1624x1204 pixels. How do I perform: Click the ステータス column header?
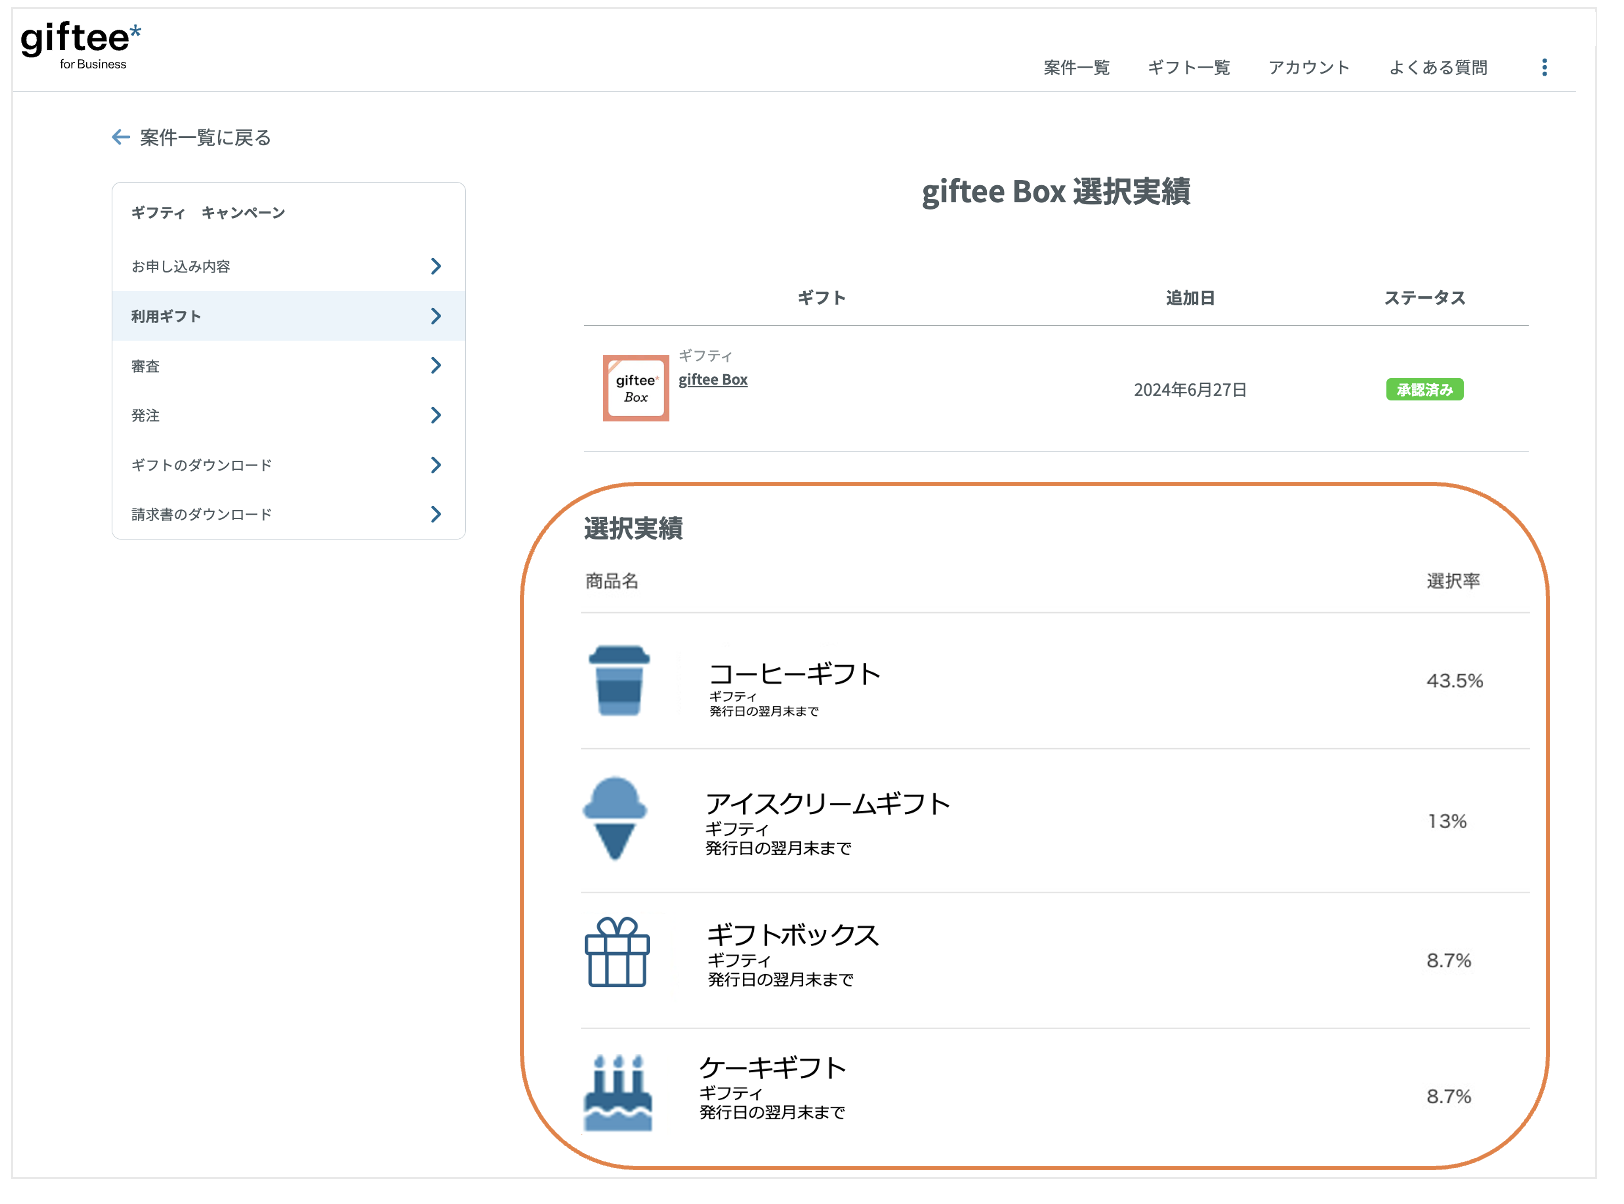[x=1425, y=298]
